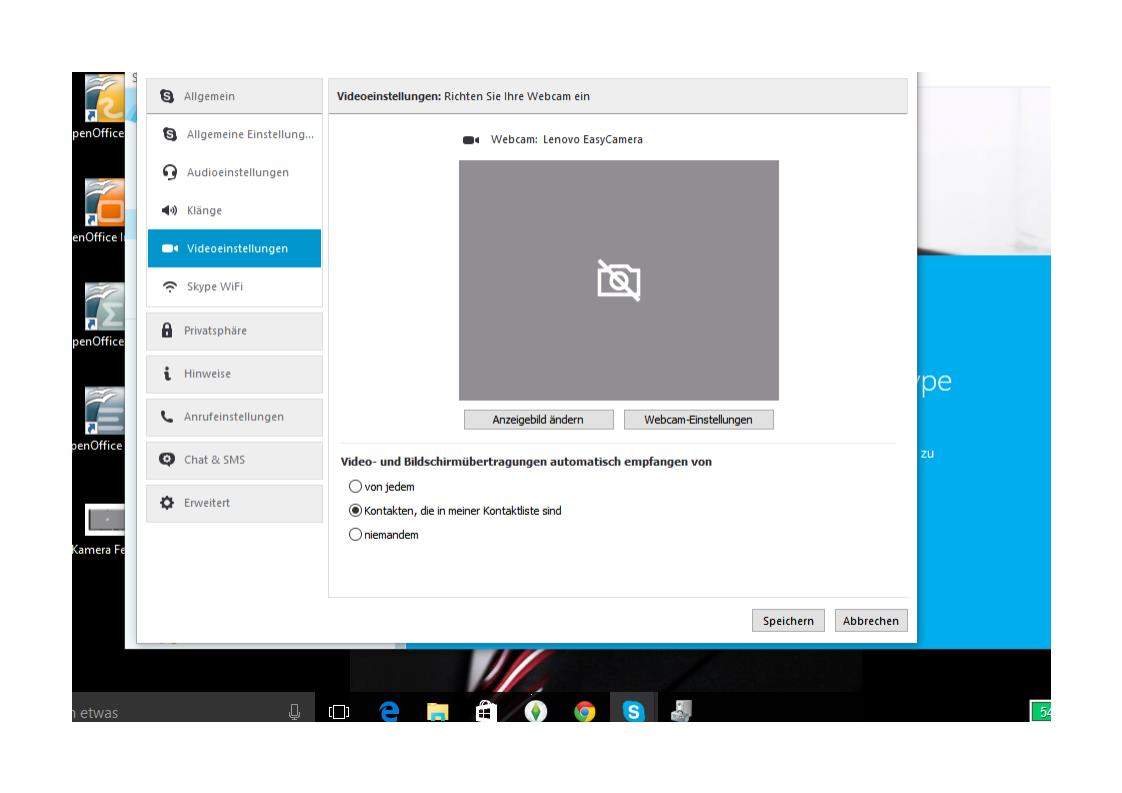Open File Explorer in taskbar
Viewport: 1122px width, 793px height.
[x=438, y=711]
